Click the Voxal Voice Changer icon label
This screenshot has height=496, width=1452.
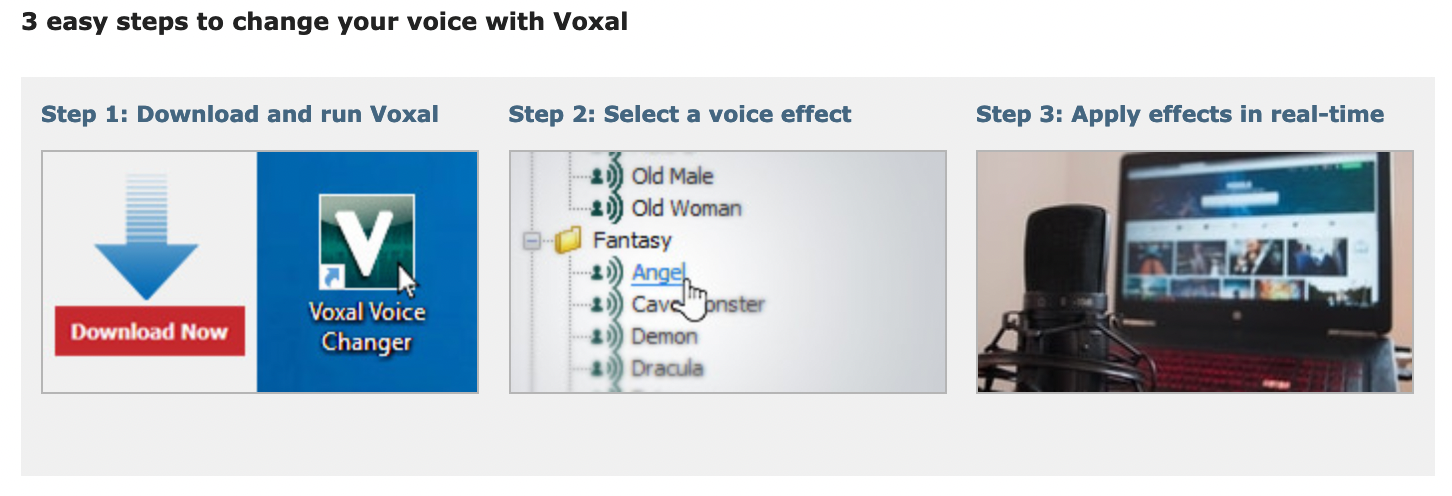point(367,328)
